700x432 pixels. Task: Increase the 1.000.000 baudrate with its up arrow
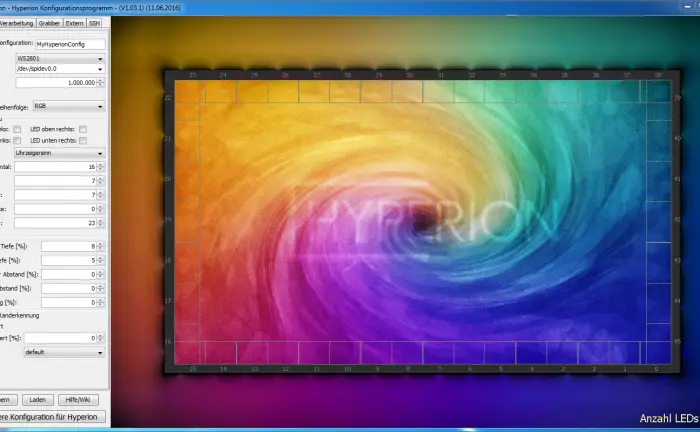(101, 80)
